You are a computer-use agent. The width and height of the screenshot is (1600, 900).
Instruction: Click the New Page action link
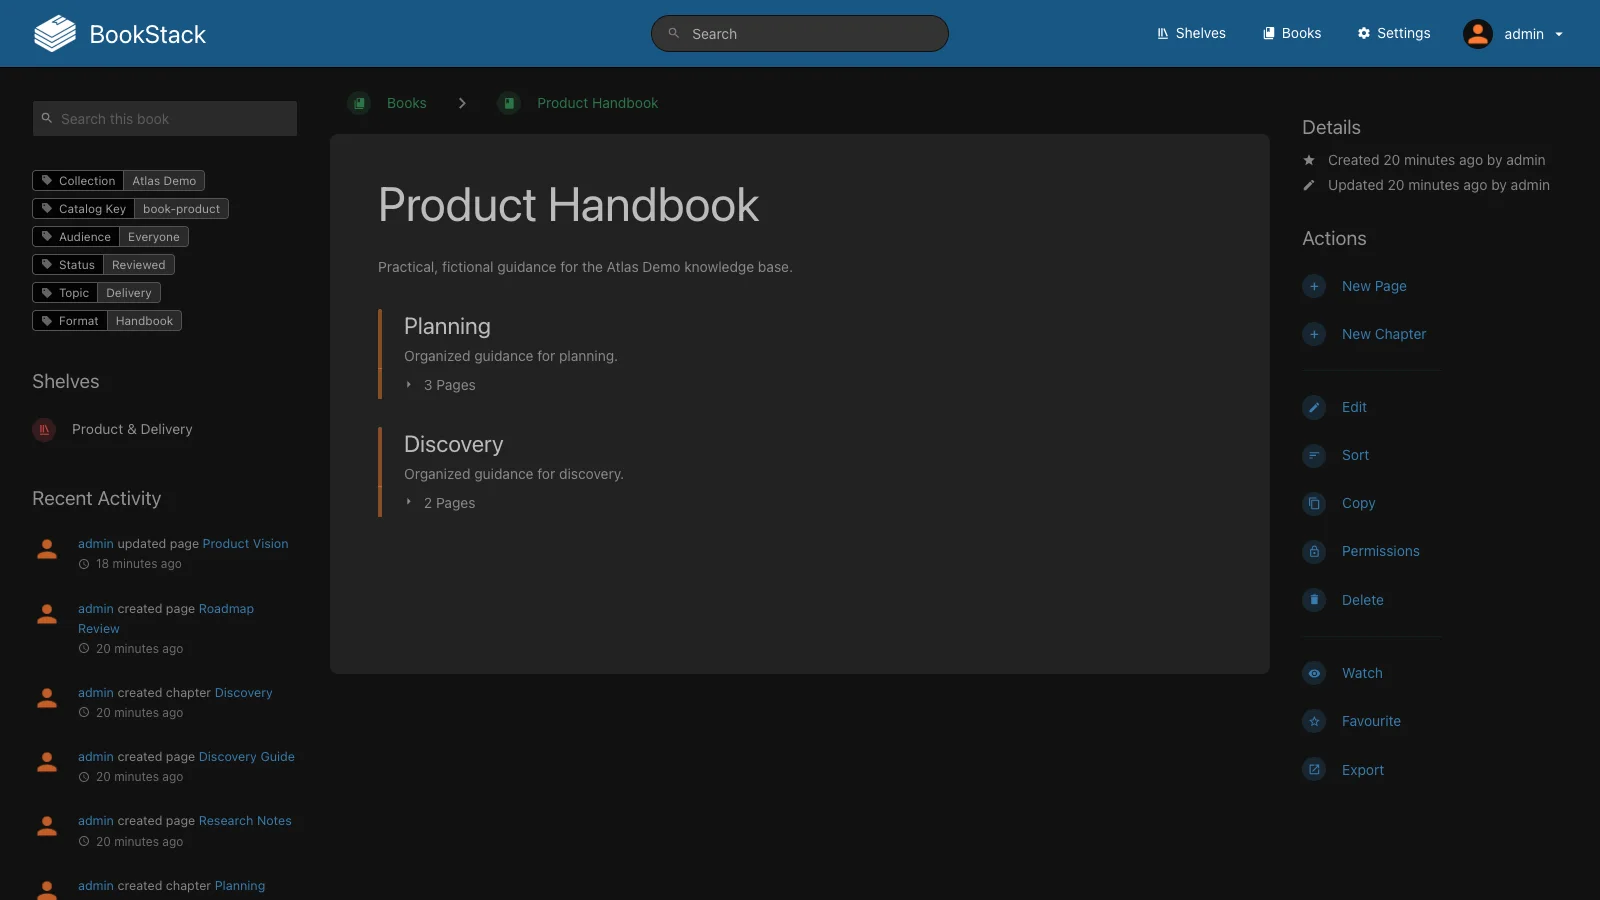click(1374, 286)
